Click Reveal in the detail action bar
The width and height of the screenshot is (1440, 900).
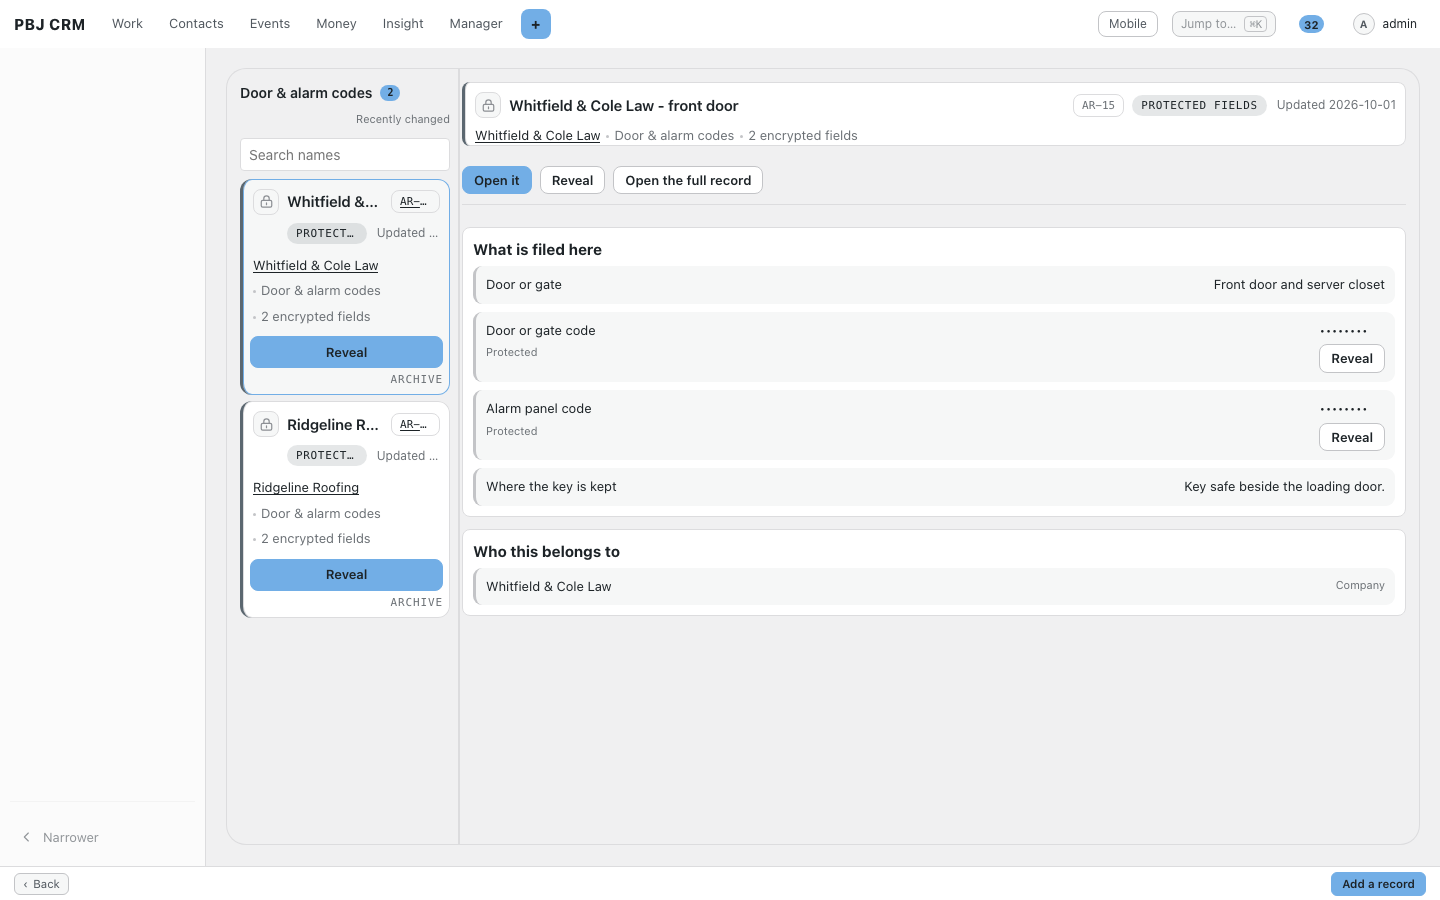[572, 180]
